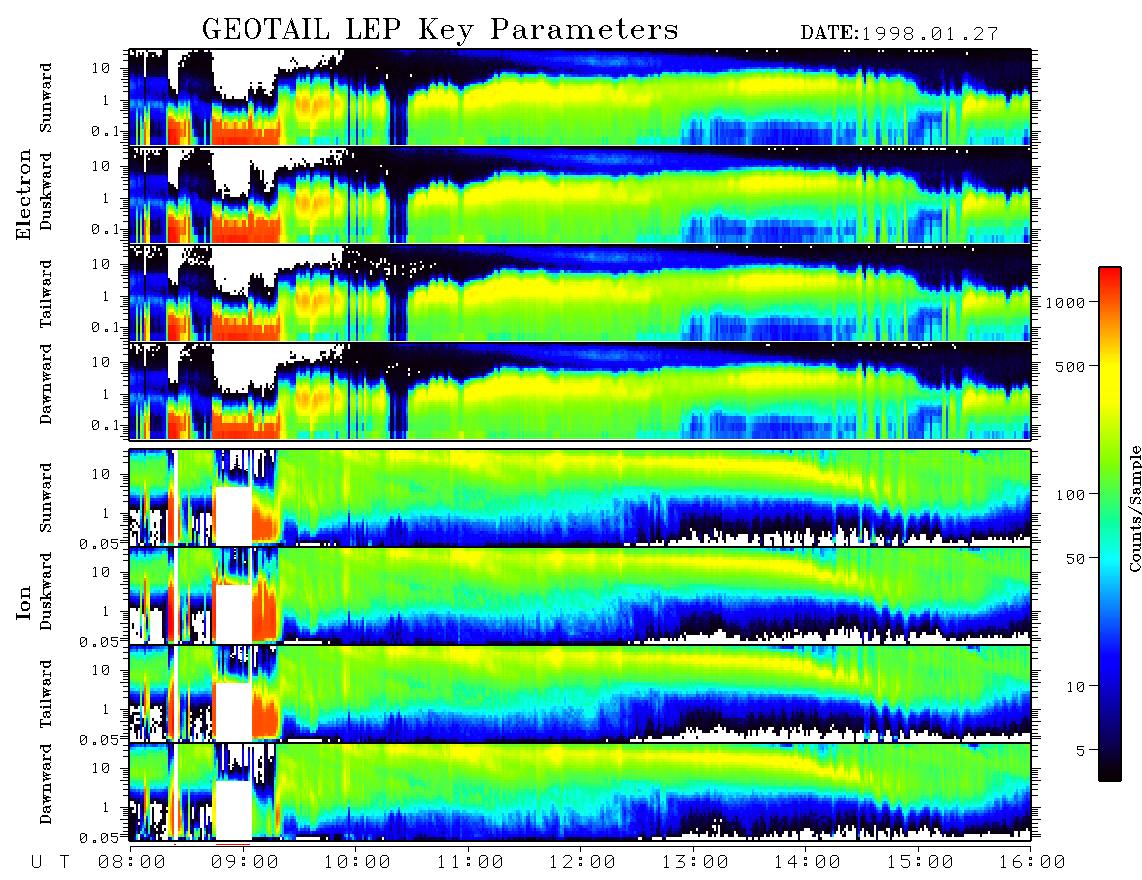Click the Counts/Sample colorbar title
1142x880 pixels.
pos(1134,508)
